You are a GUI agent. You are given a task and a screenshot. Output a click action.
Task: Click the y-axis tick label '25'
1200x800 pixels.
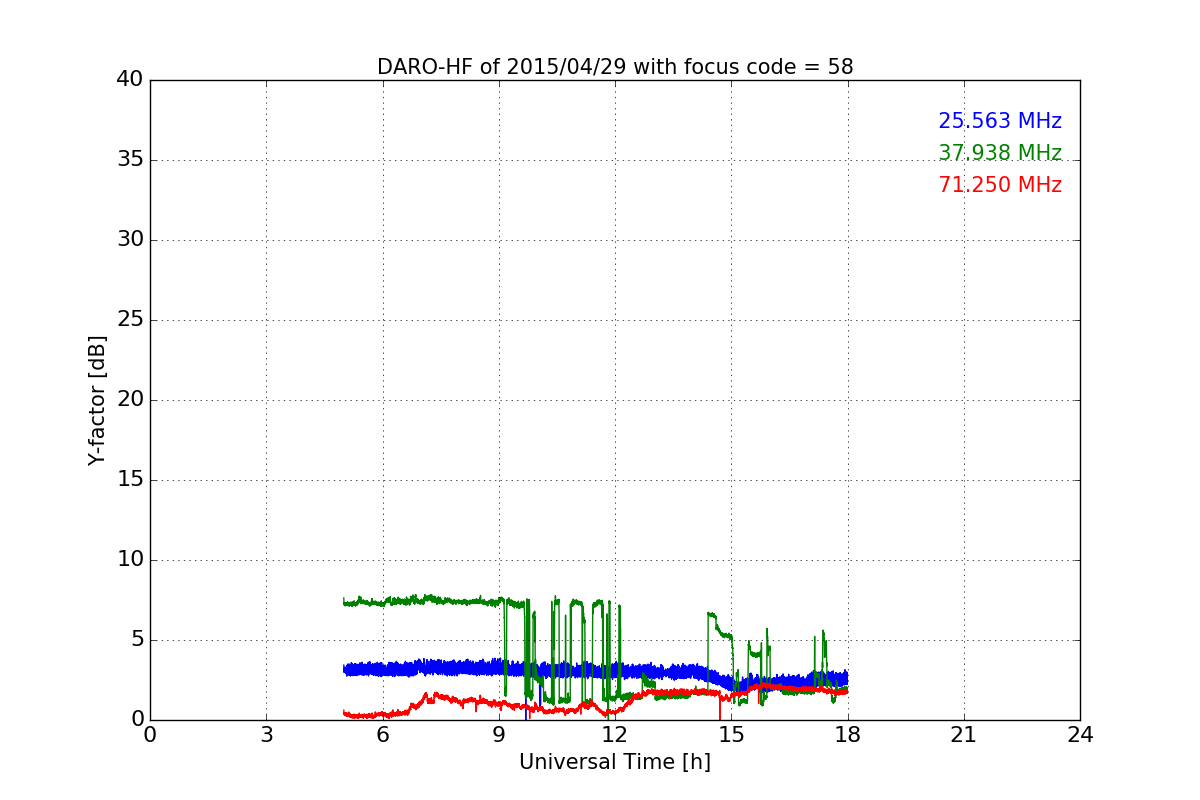[x=129, y=320]
